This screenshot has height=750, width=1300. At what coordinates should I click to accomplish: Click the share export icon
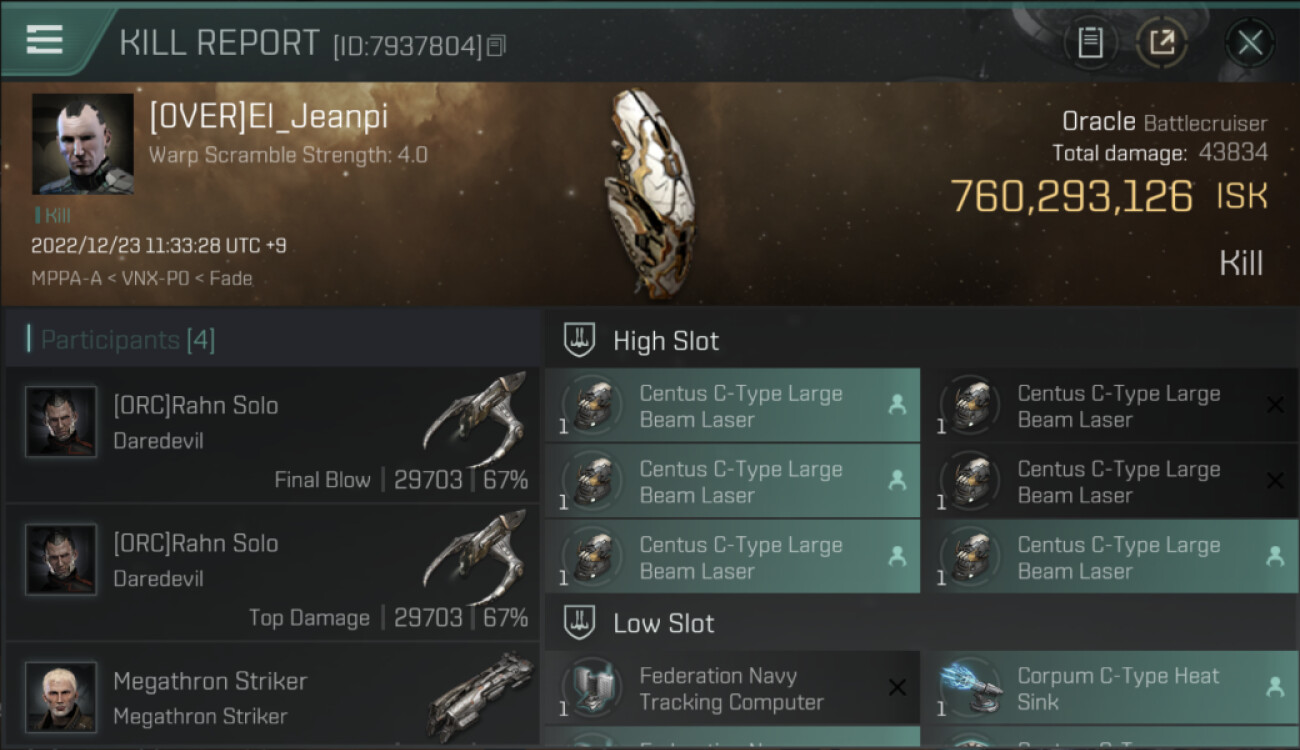point(1161,43)
